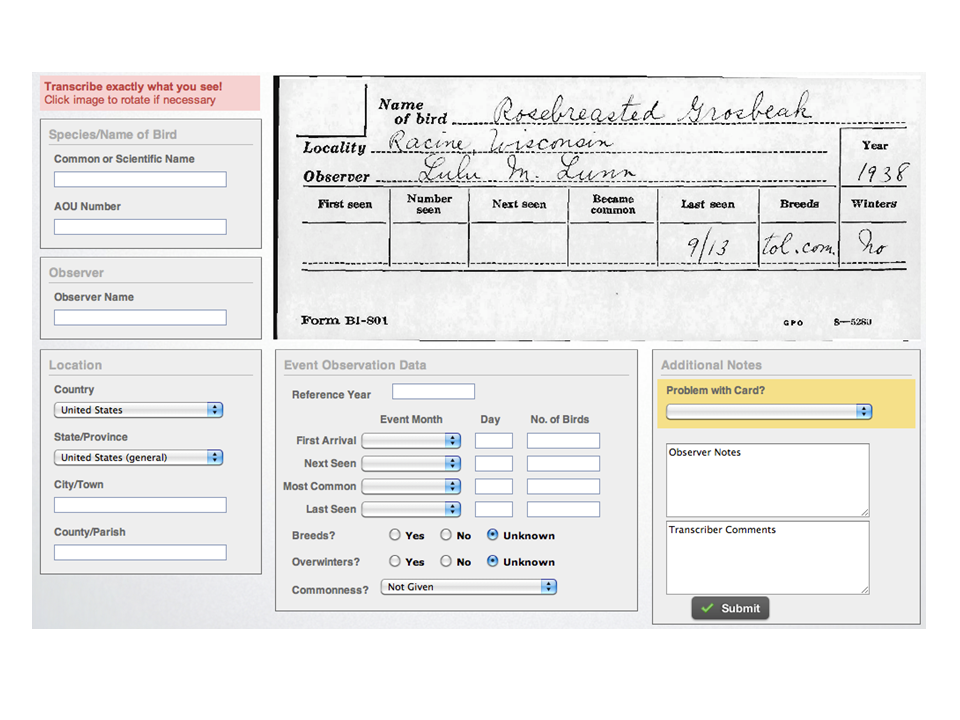
Task: Click the AOU Number field
Action: click(139, 227)
